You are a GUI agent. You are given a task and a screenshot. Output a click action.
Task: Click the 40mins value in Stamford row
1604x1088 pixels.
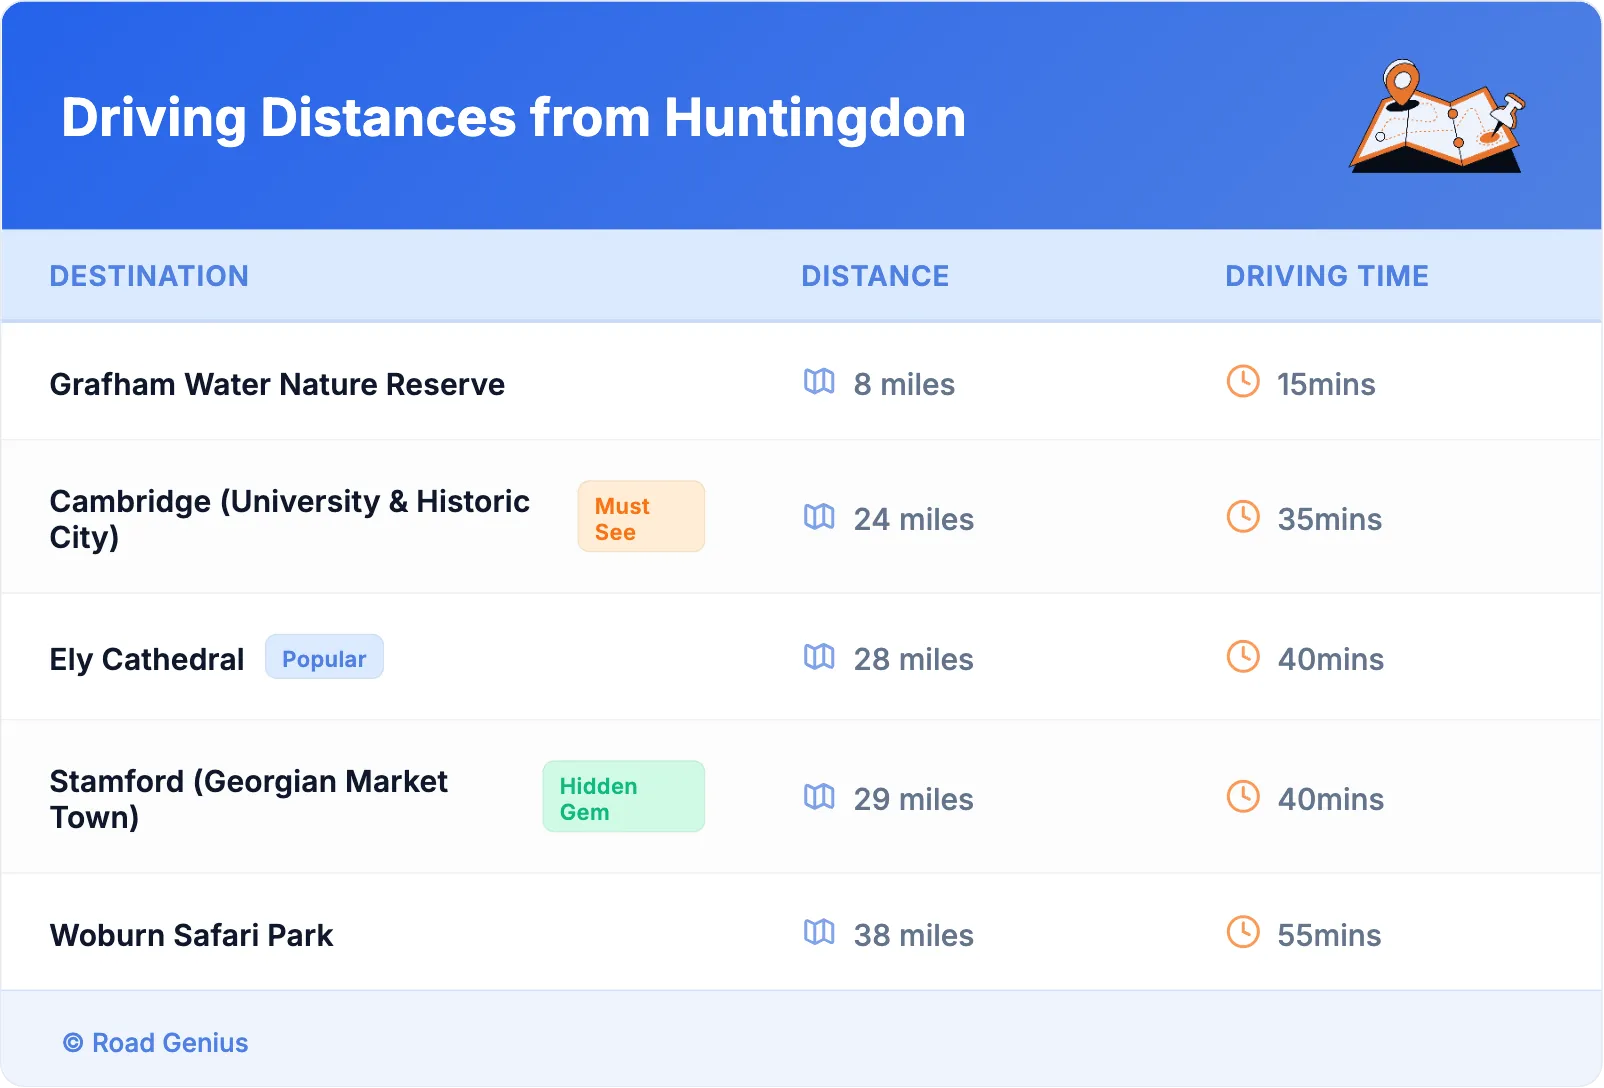point(1330,800)
